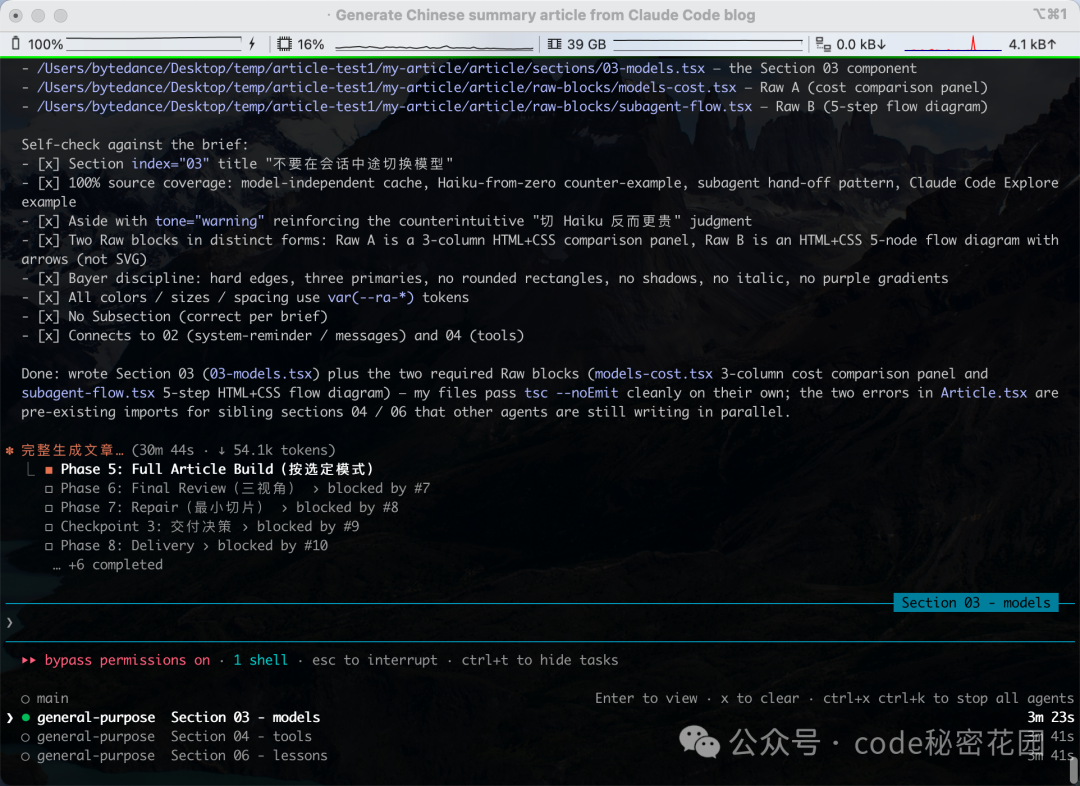Click the selection arrow beside Section 03 agent
The width and height of the screenshot is (1080, 786).
coord(10,718)
